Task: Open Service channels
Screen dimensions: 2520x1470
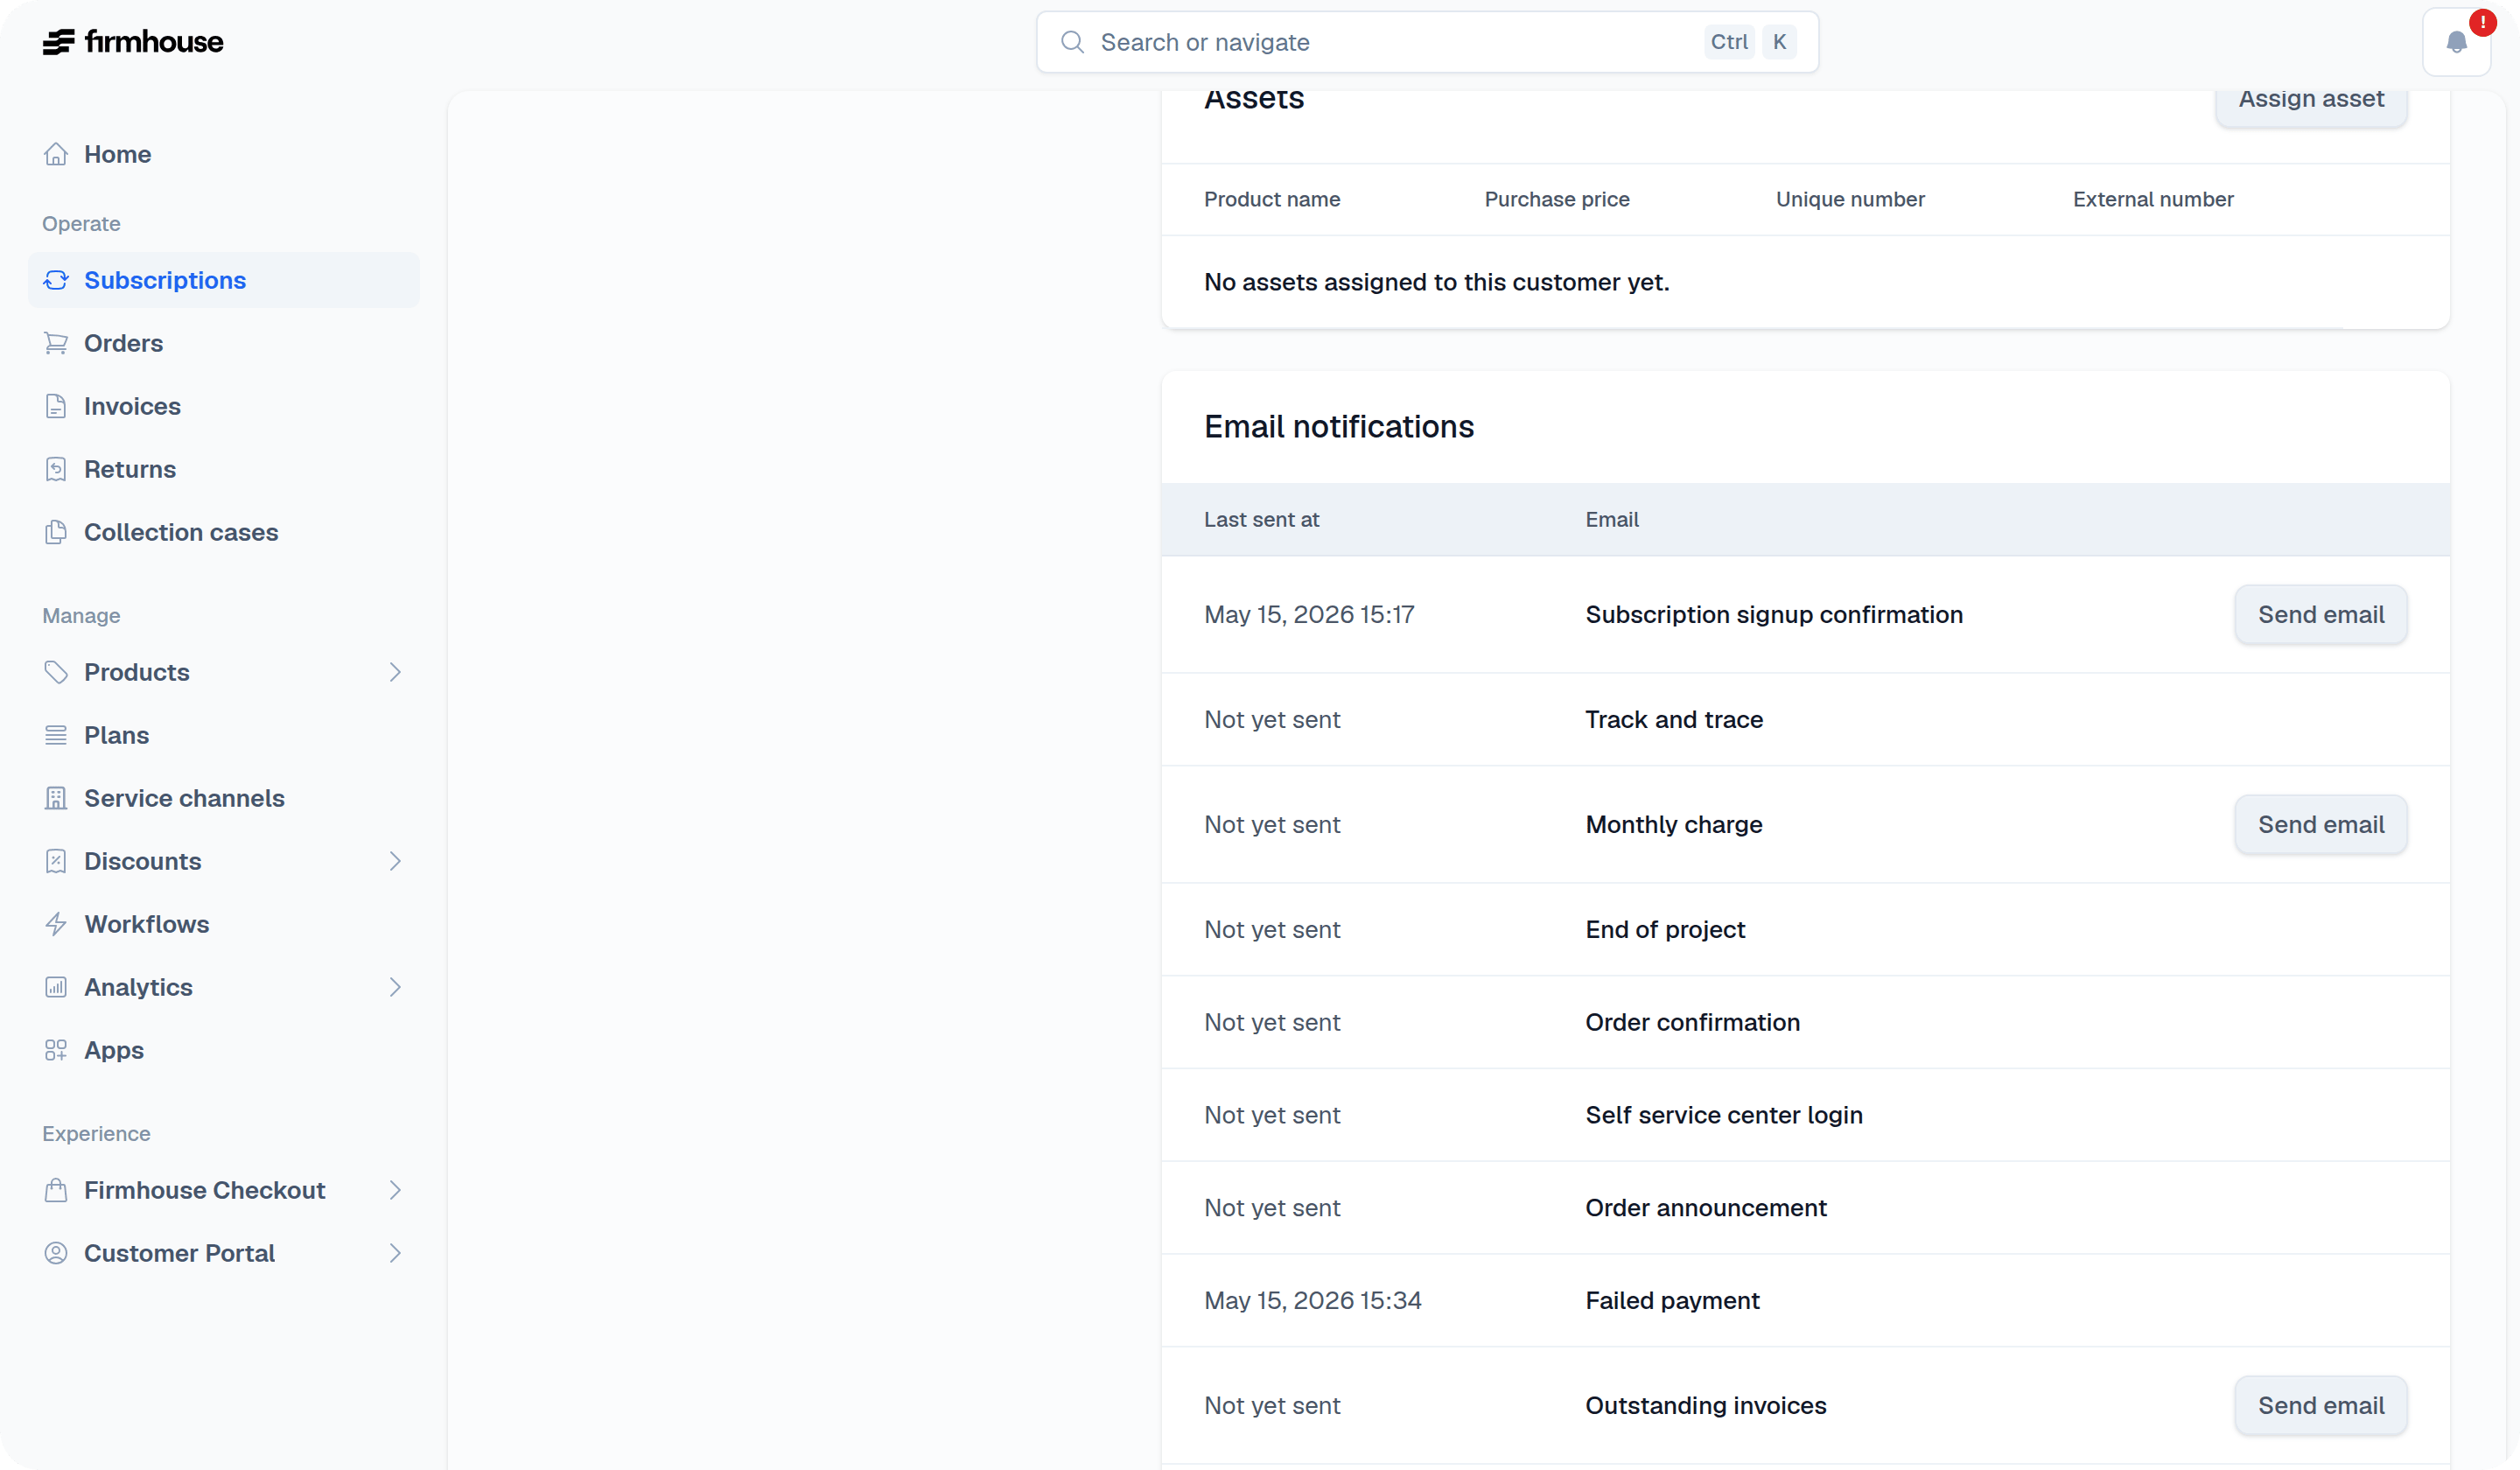Action: 224,798
